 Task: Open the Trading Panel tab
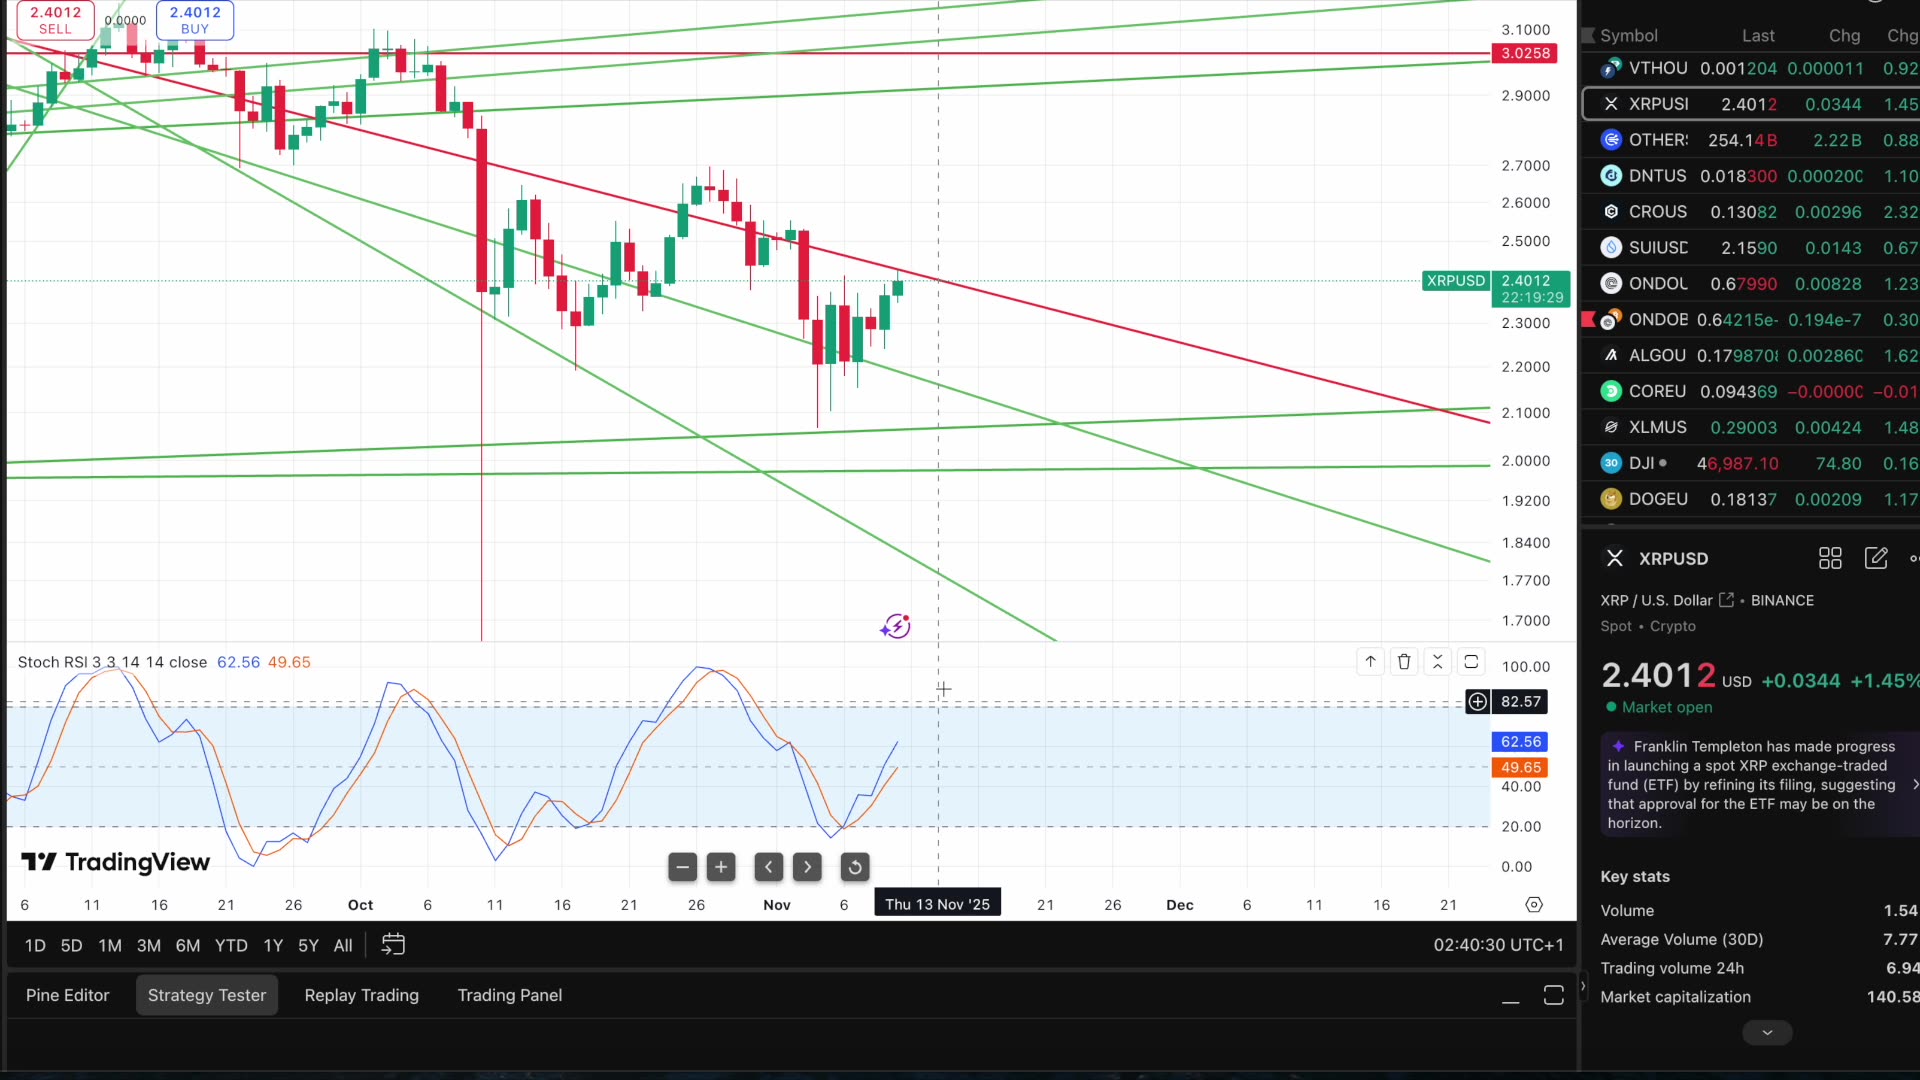(509, 995)
